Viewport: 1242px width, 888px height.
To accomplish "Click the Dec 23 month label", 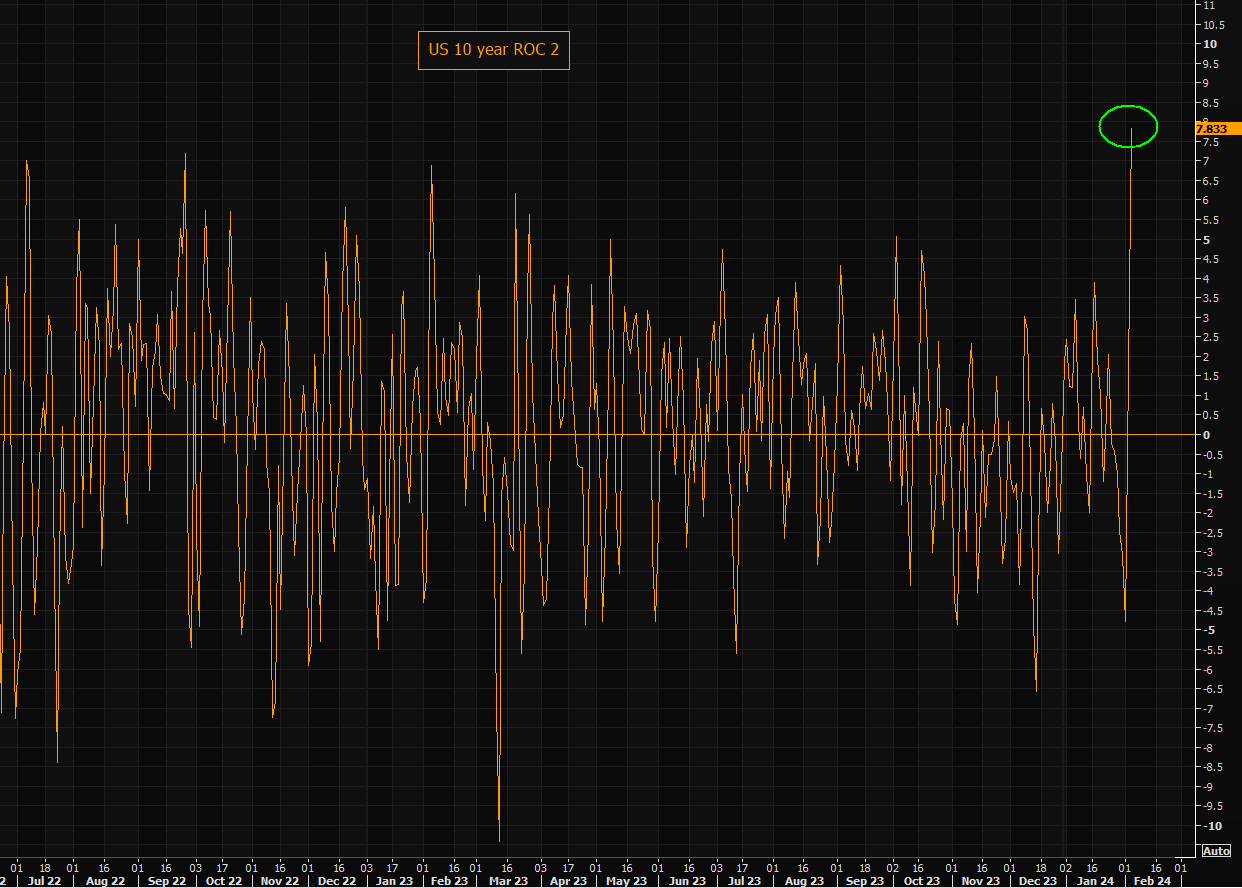I will pos(1037,881).
